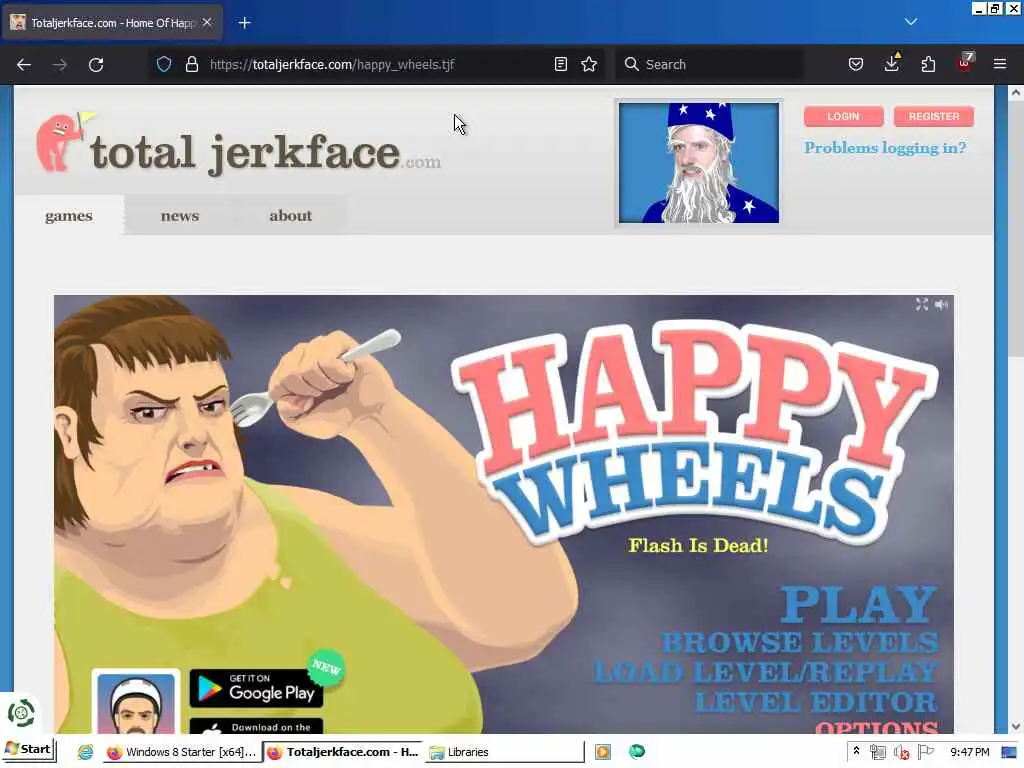Go back using the browser back arrow
Image resolution: width=1024 pixels, height=768 pixels.
[24, 65]
